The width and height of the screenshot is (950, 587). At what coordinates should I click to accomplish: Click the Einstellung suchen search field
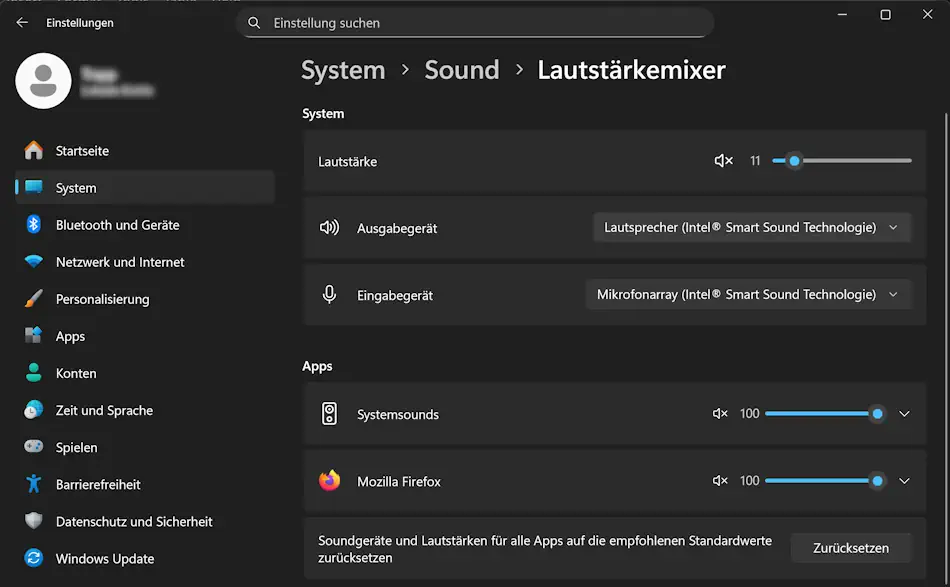click(475, 22)
